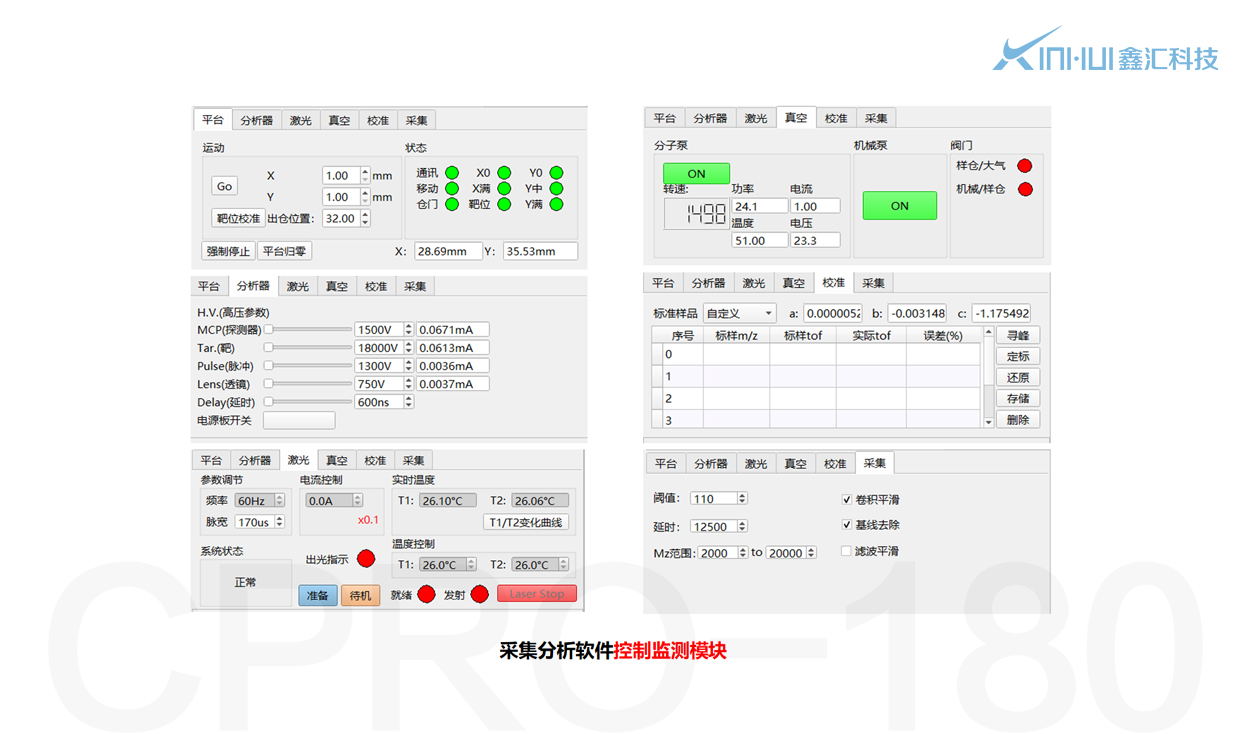Open 分析器 tab in the 运动 platform panel

[256, 120]
